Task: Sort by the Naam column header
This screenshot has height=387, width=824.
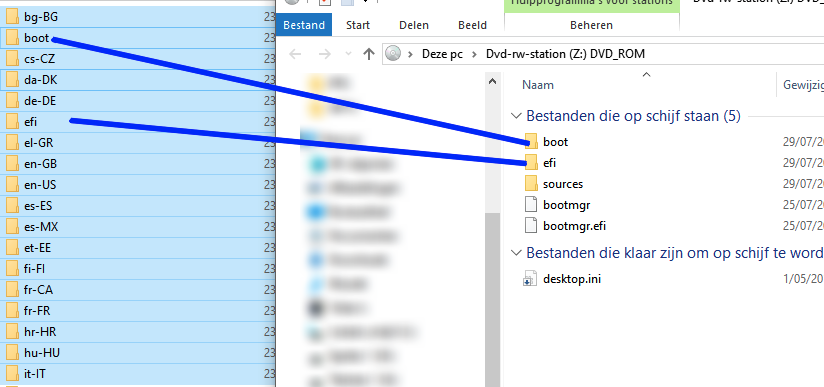Action: pos(538,85)
